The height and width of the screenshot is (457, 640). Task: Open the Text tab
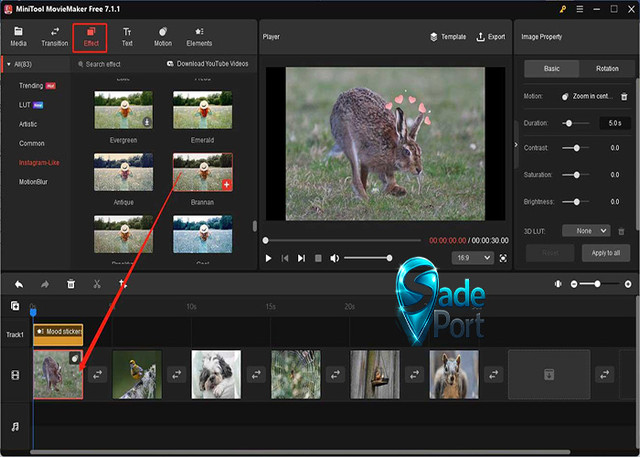pos(127,37)
